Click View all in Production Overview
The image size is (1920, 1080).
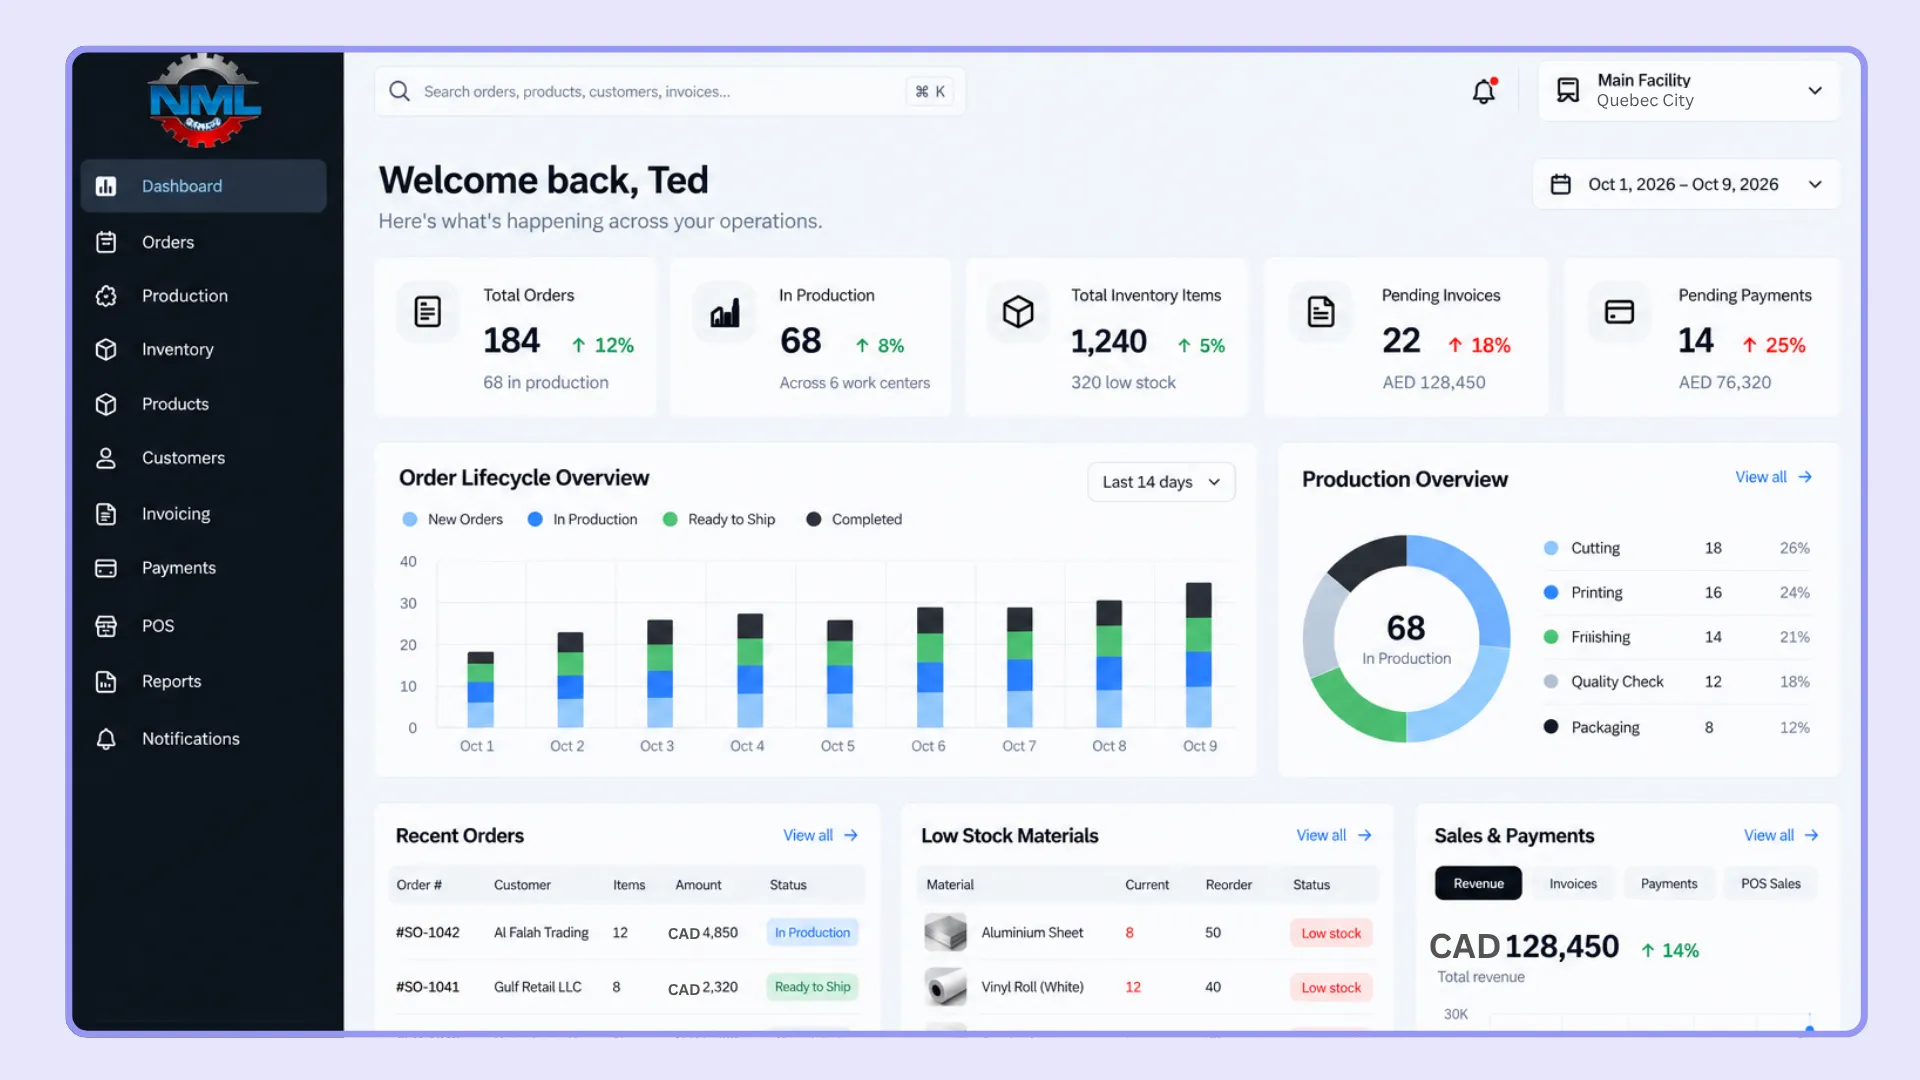click(x=1773, y=477)
